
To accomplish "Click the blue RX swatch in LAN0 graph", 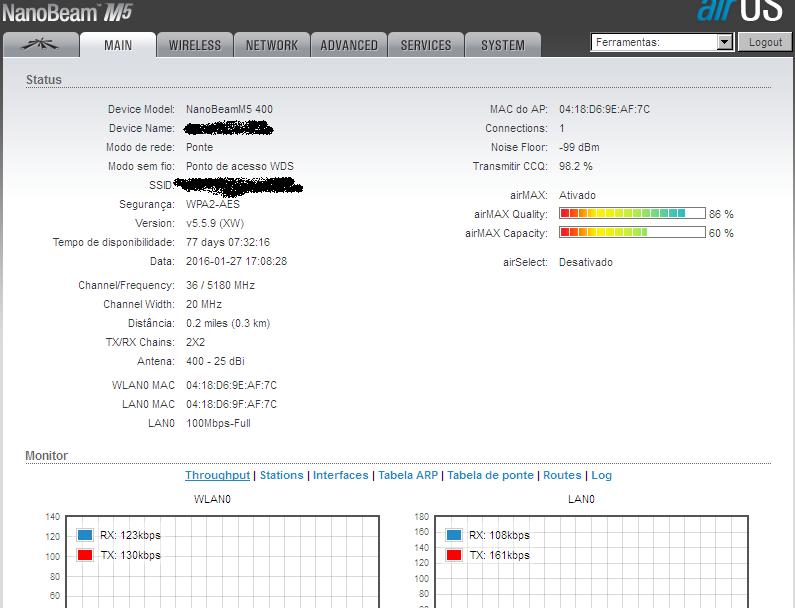I will [454, 534].
